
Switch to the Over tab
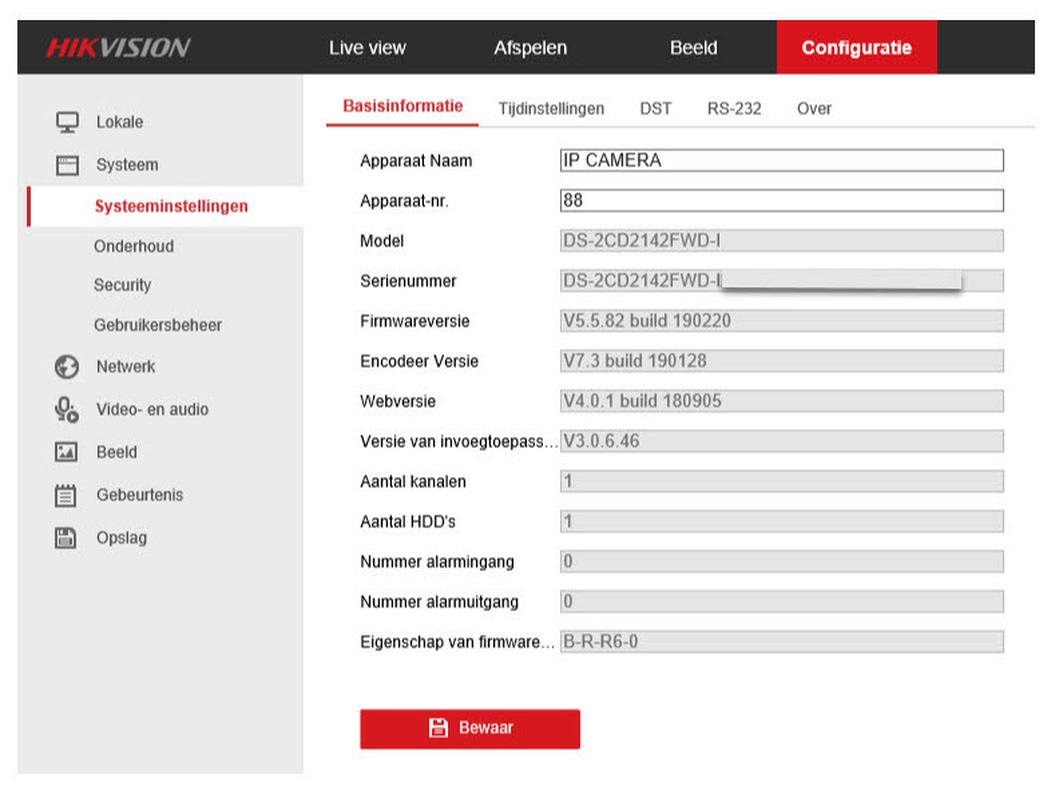click(x=814, y=109)
